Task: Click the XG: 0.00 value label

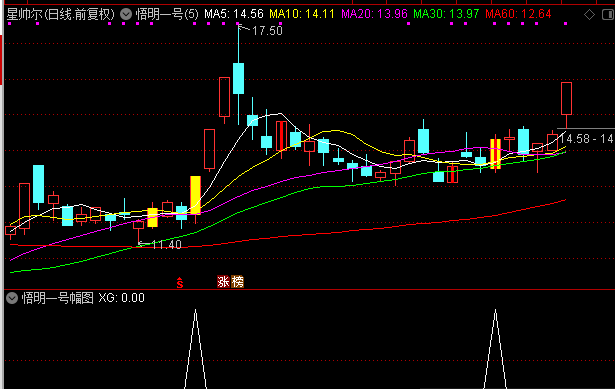Action: pos(121,298)
